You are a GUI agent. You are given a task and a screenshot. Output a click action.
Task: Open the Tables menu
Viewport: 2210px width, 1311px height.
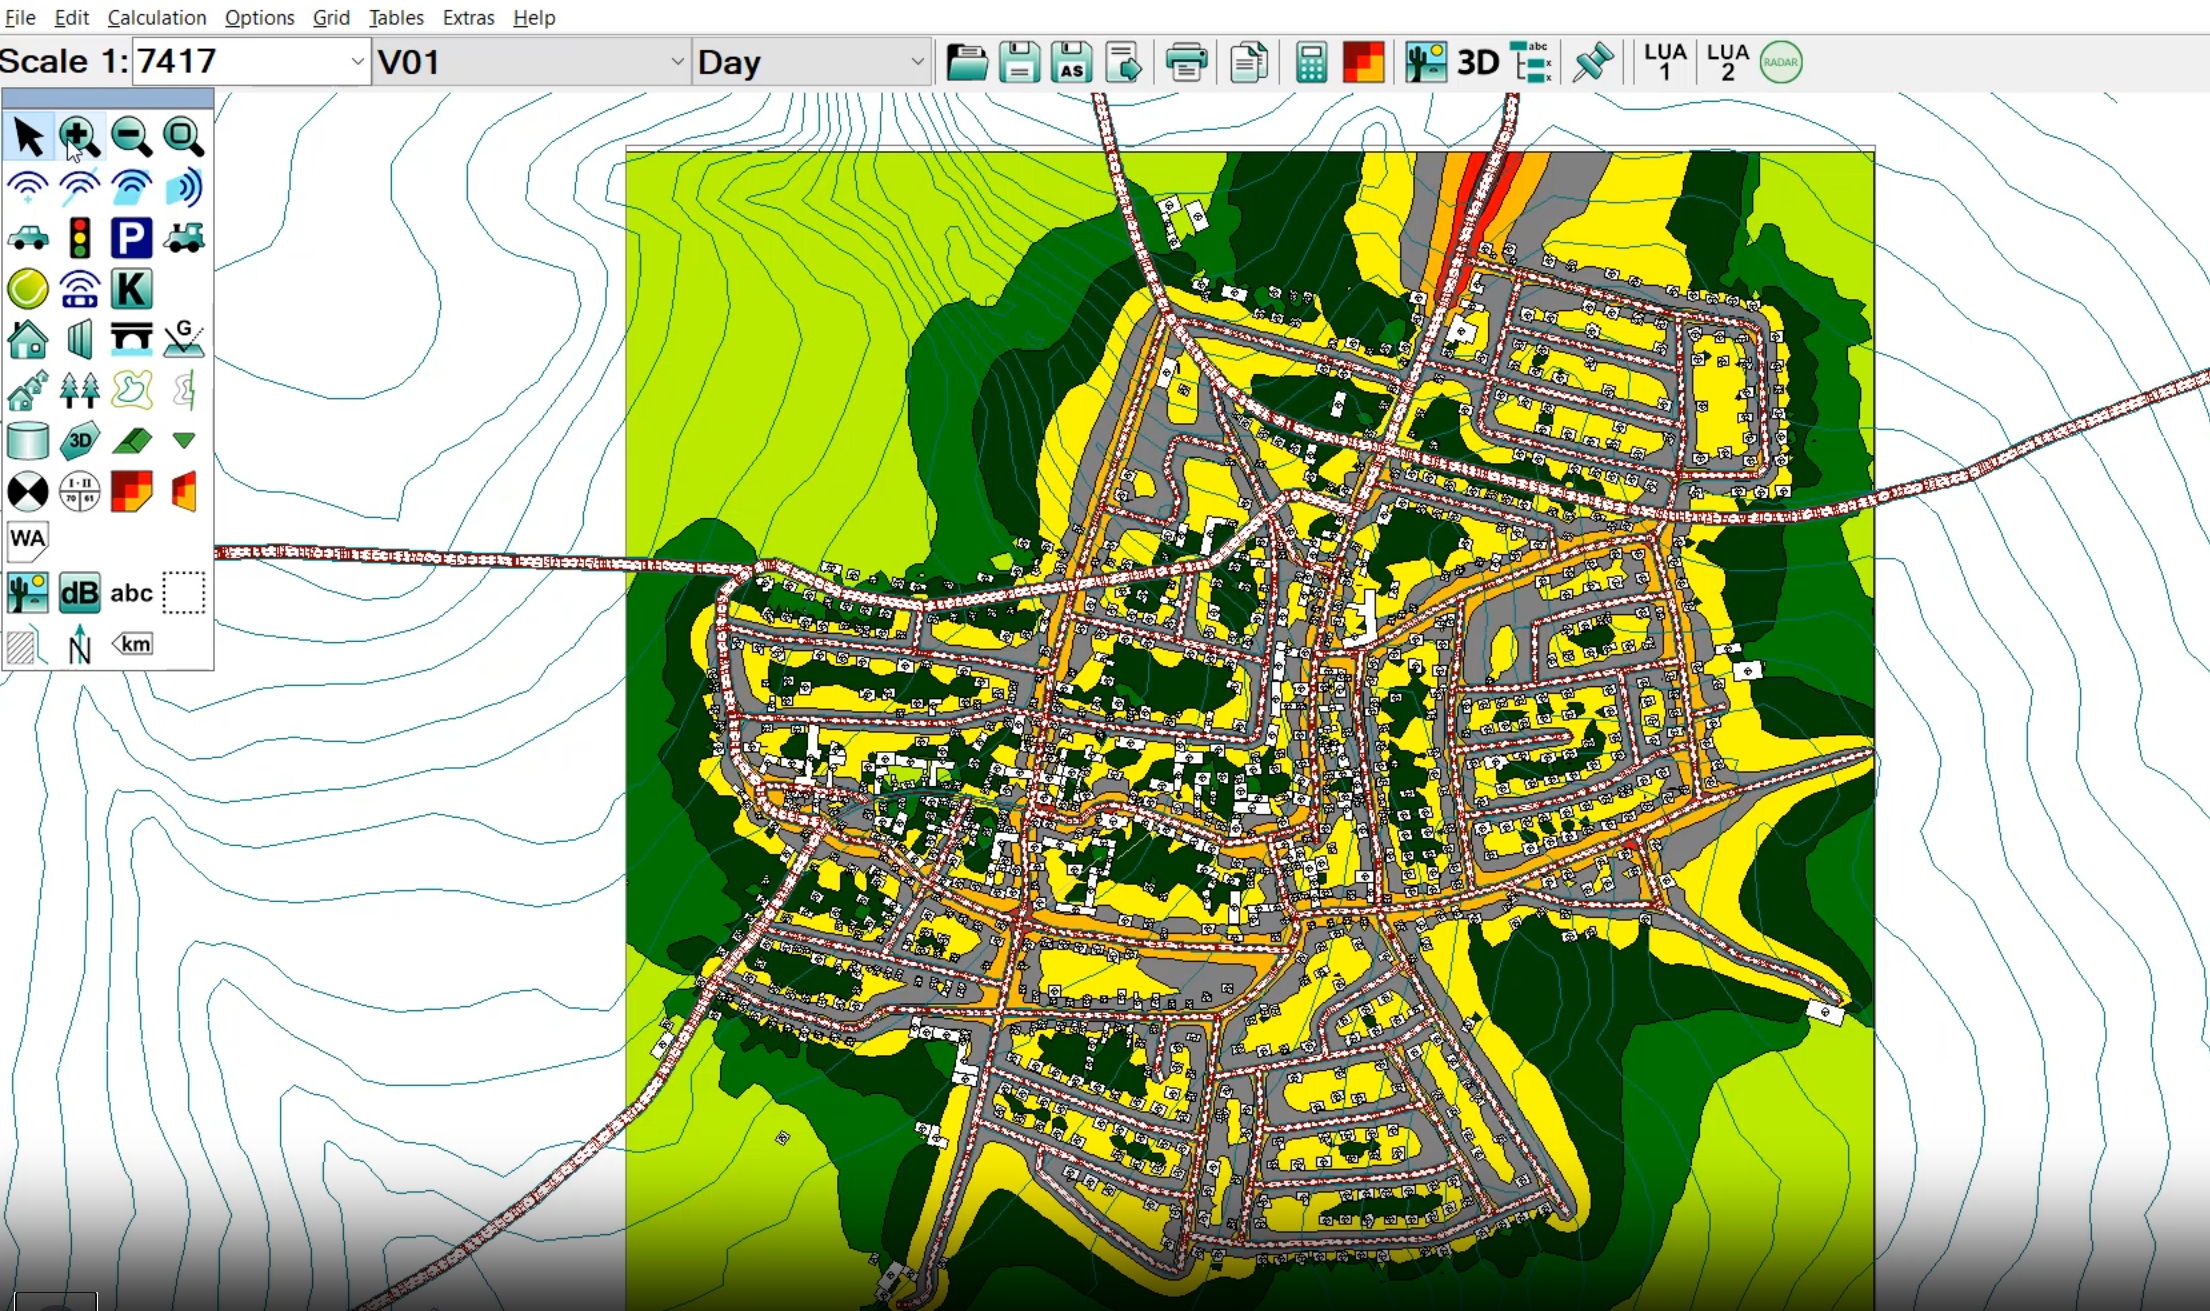click(396, 17)
